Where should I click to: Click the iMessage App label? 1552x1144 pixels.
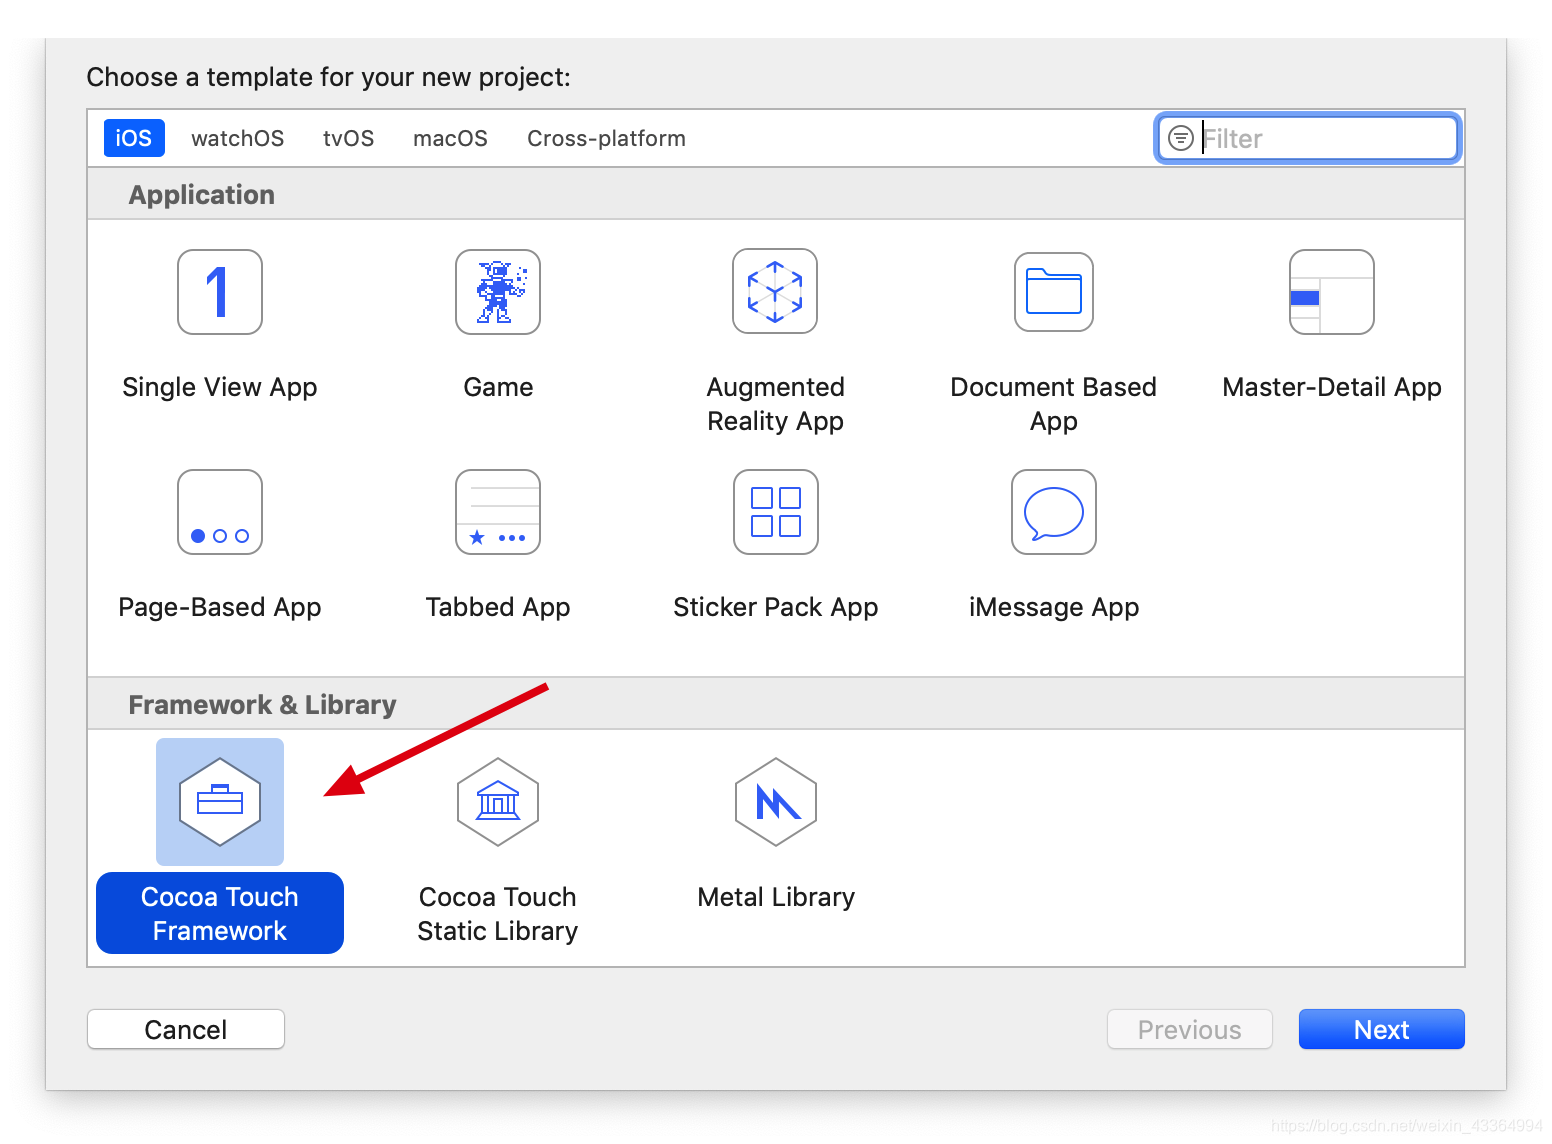click(x=1054, y=607)
